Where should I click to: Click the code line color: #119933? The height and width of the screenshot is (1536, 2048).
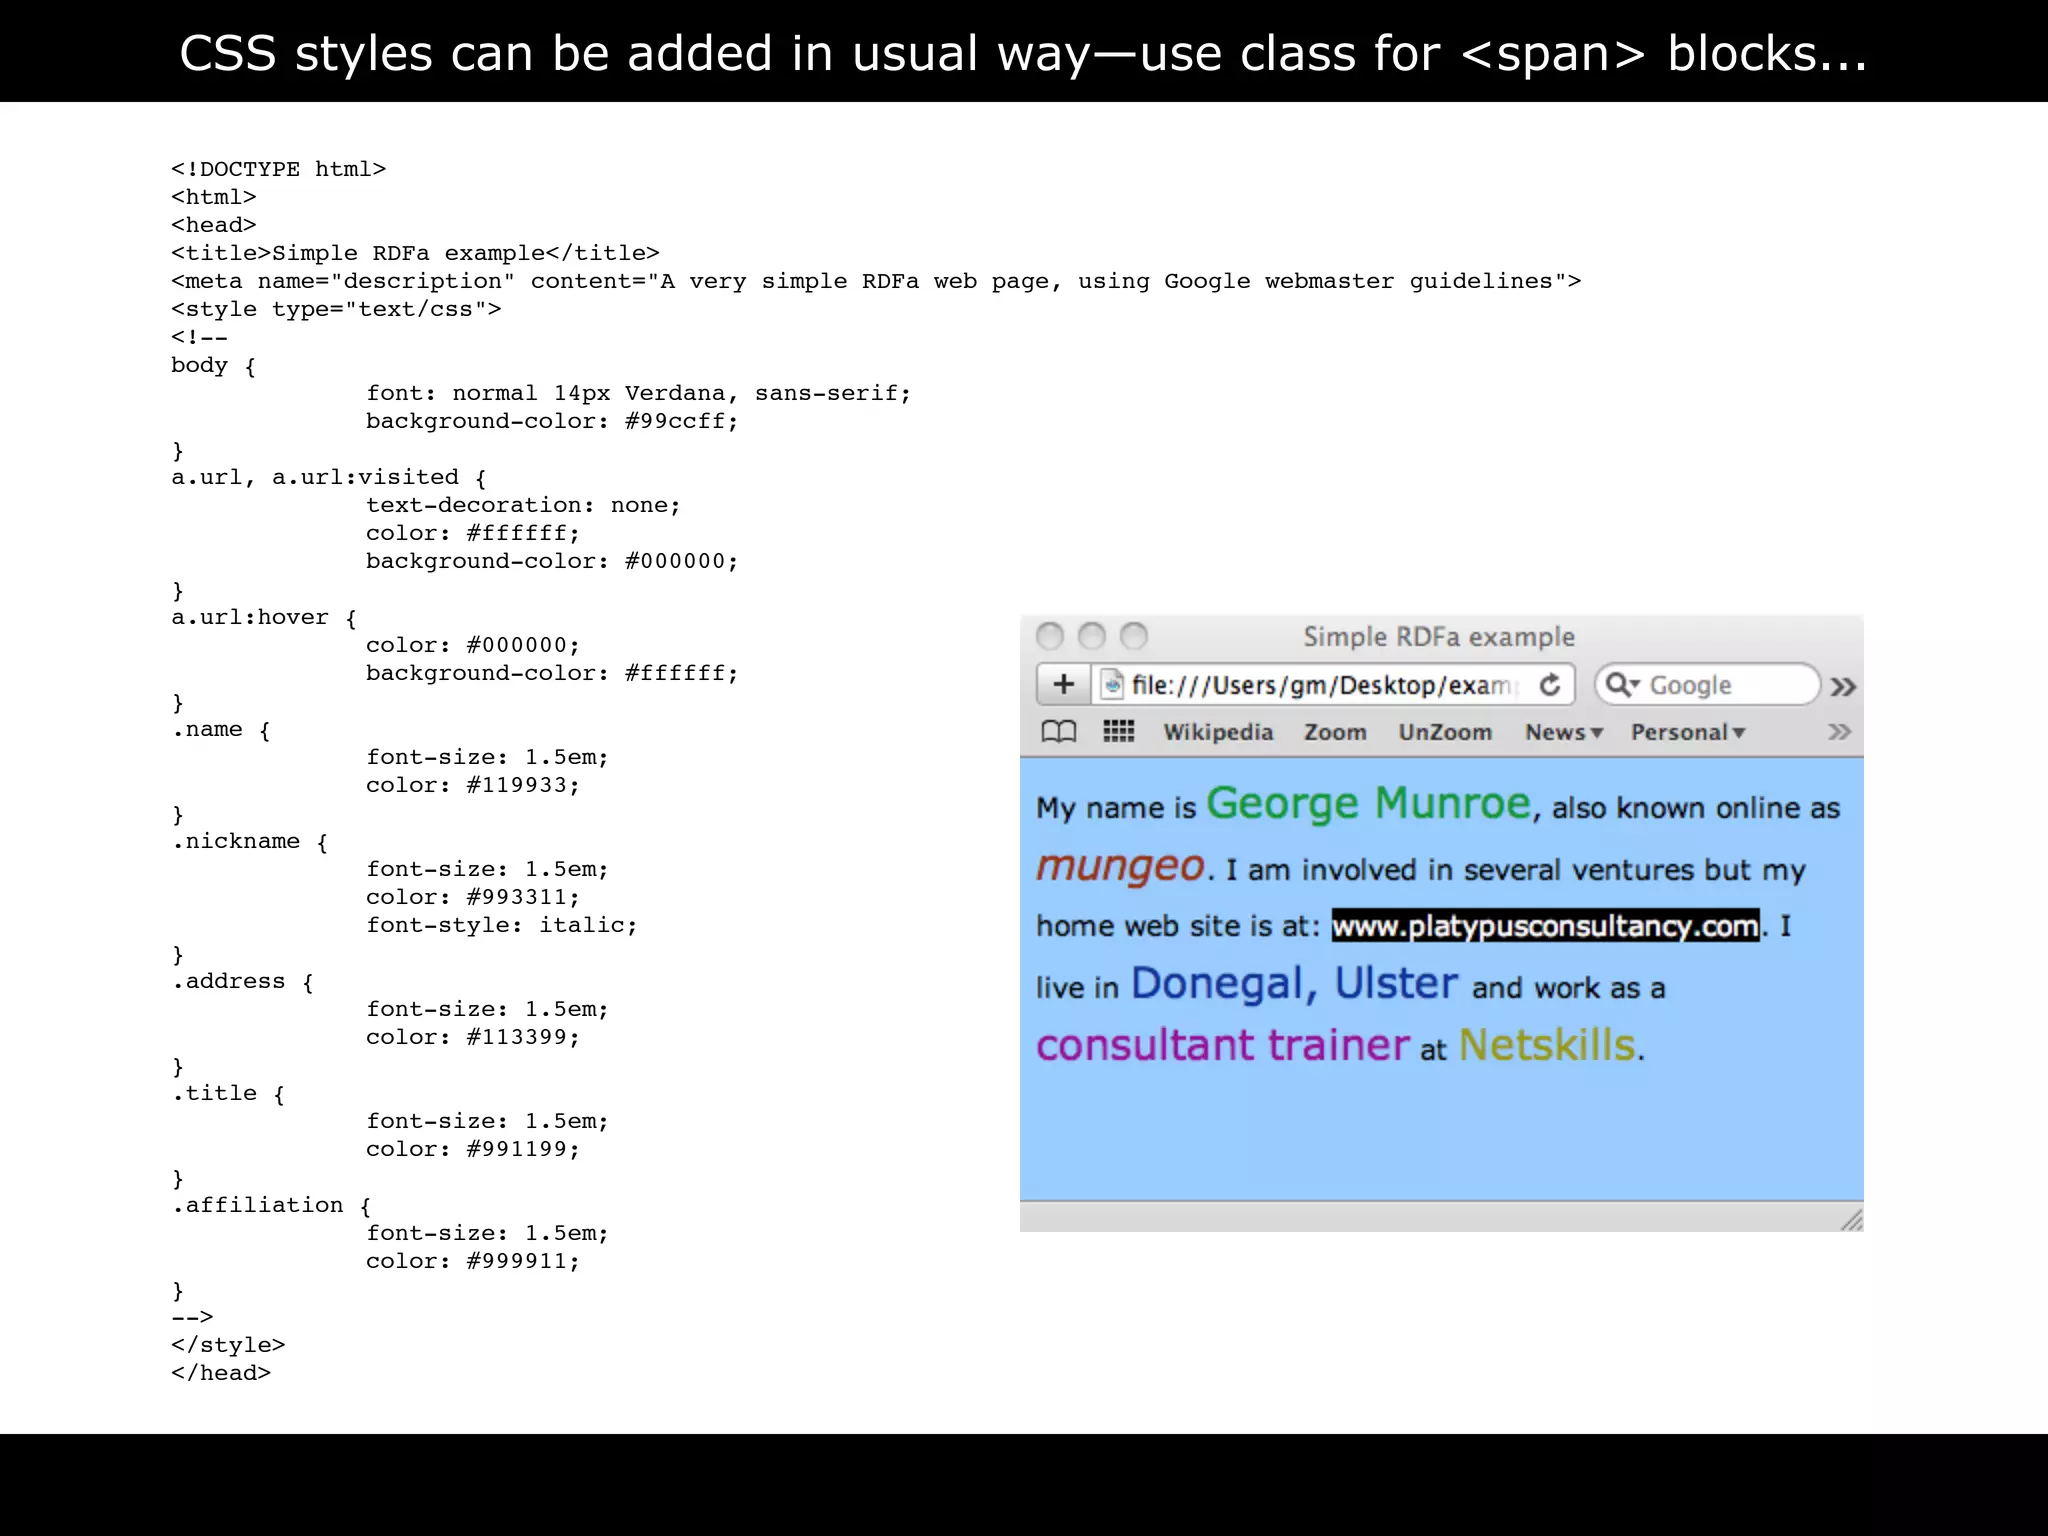tap(473, 785)
